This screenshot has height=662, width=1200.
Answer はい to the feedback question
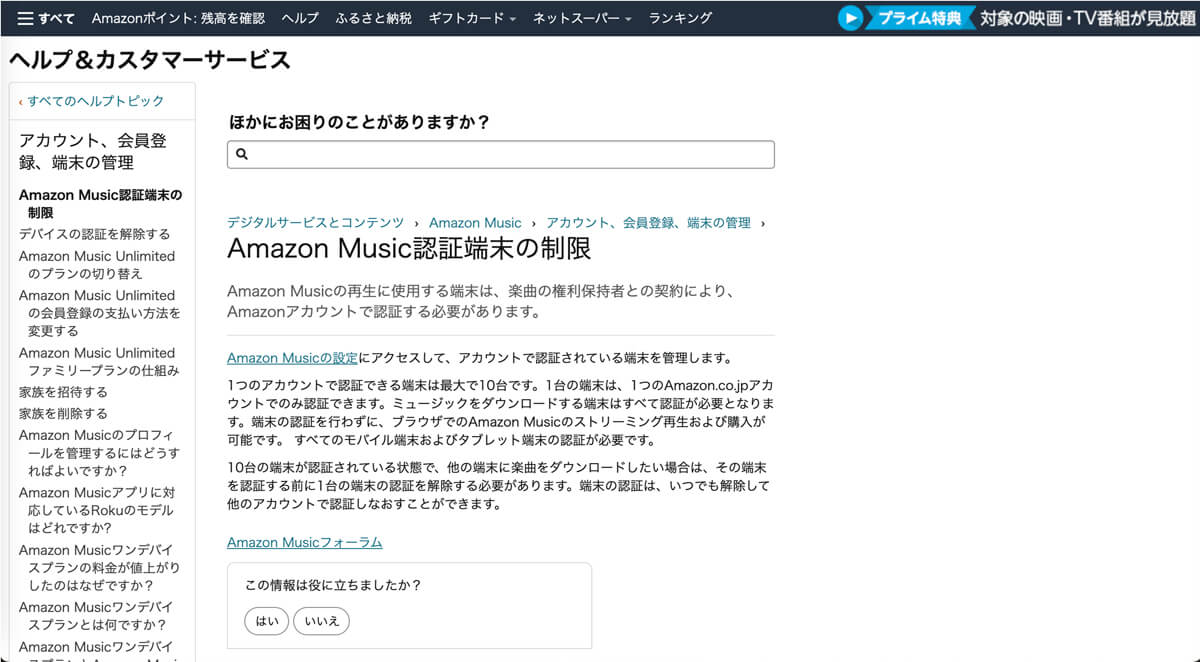tap(267, 621)
